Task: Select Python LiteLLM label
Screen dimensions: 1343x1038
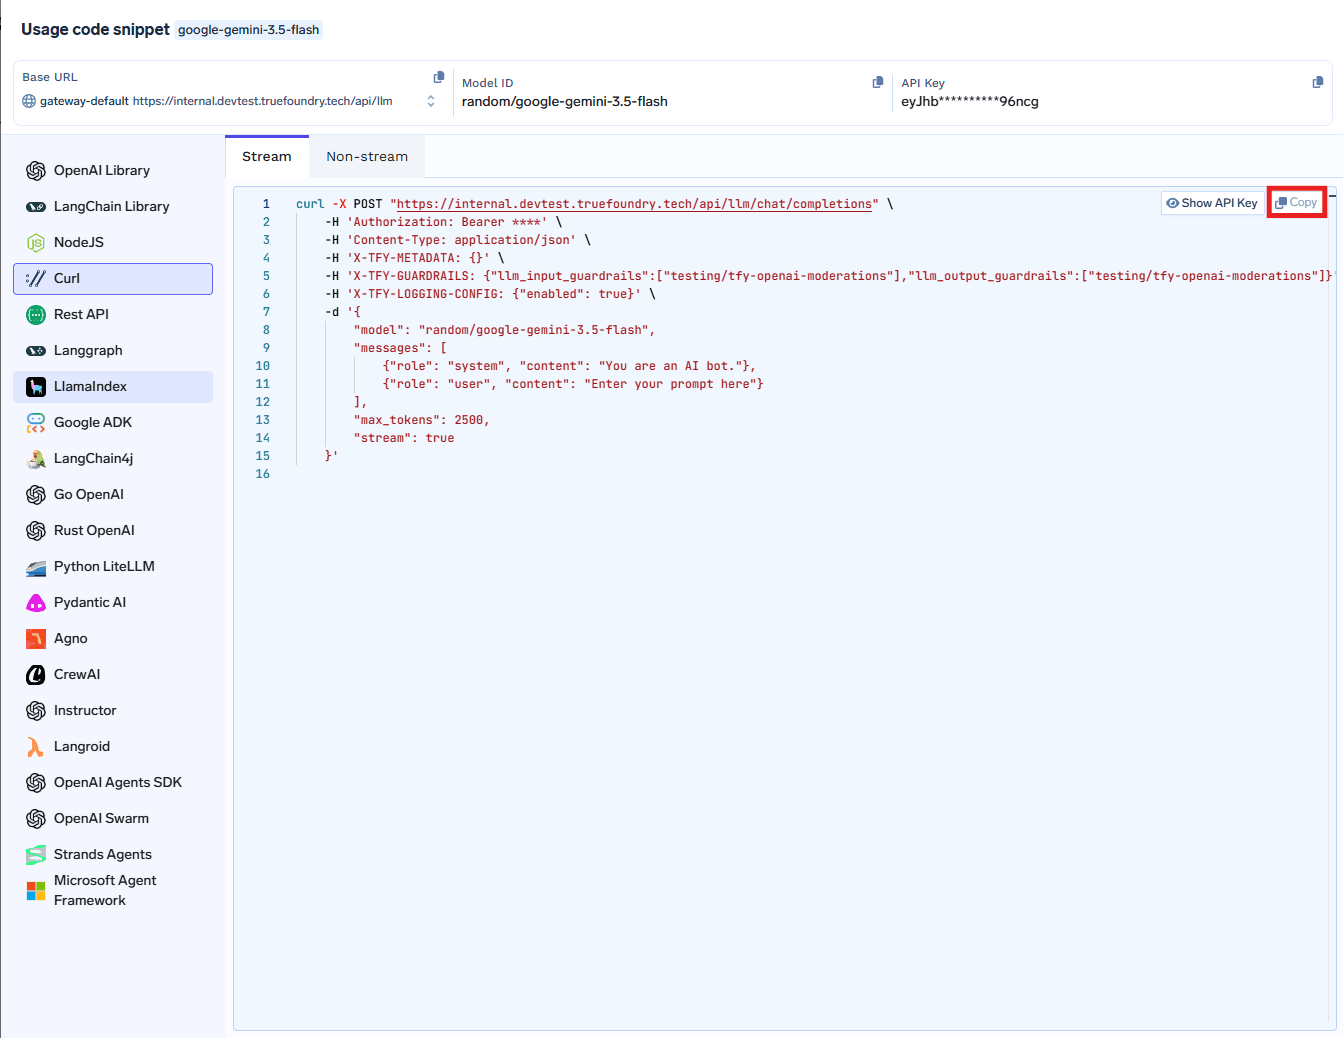Action: 104,567
